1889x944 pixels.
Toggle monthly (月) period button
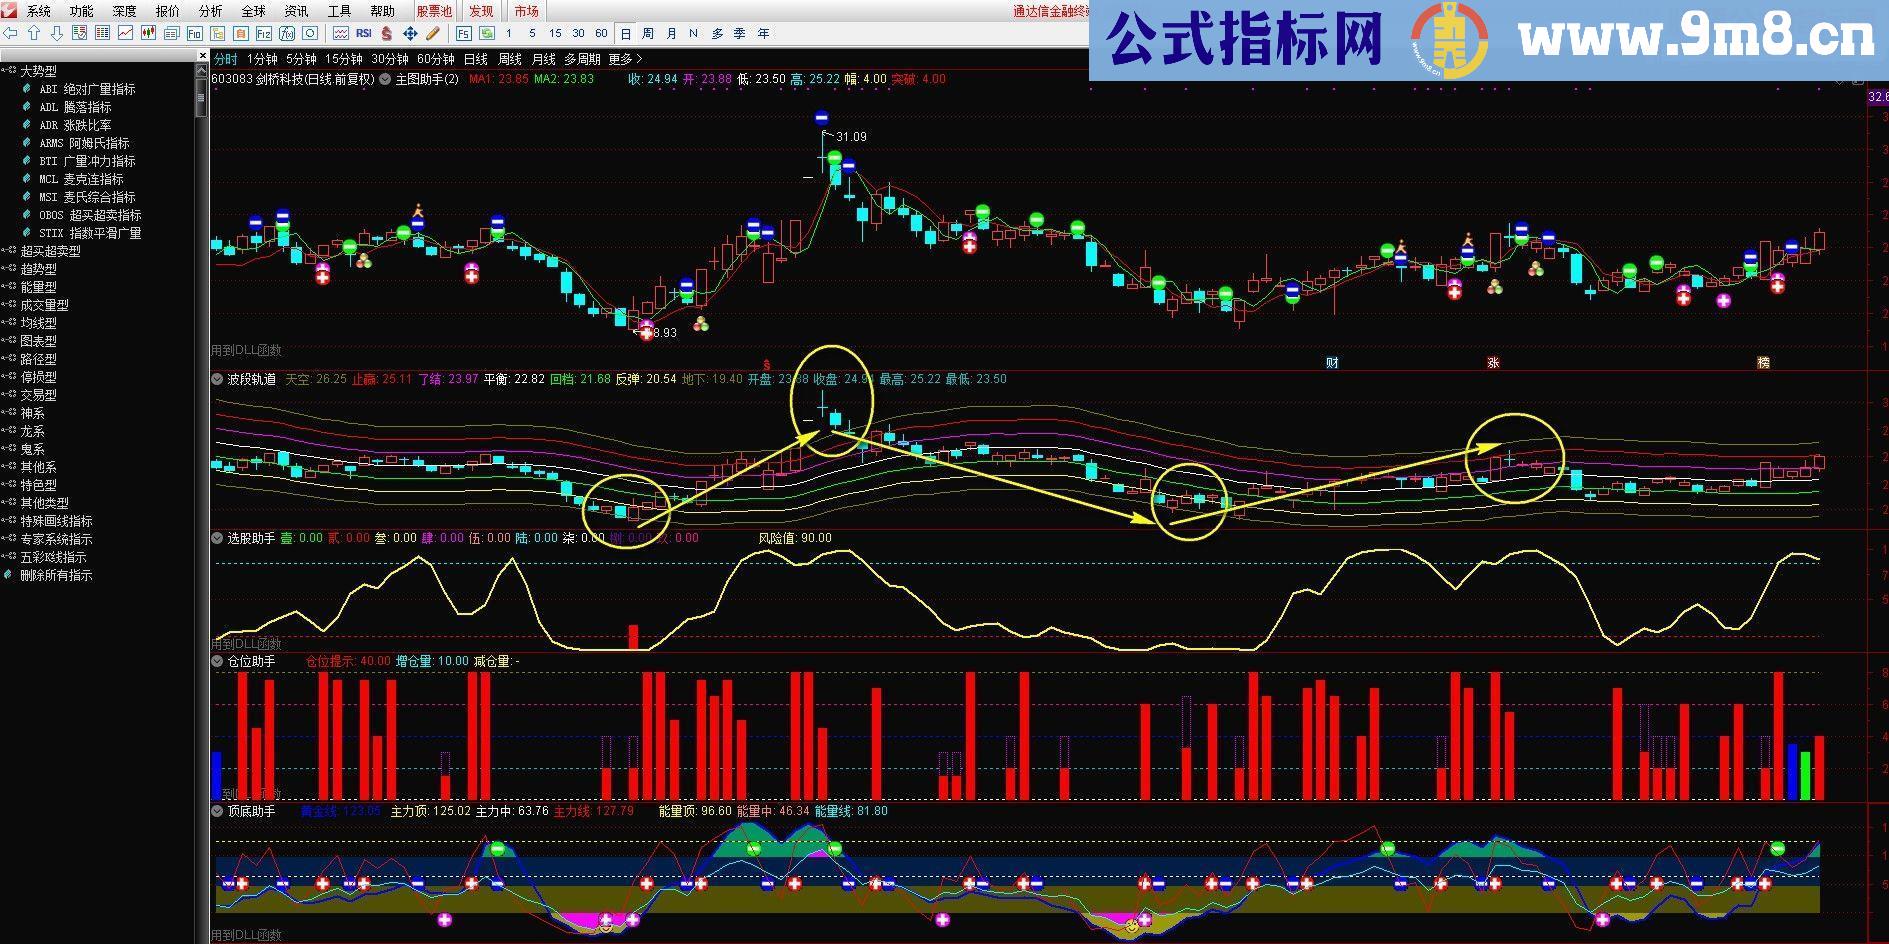click(671, 33)
